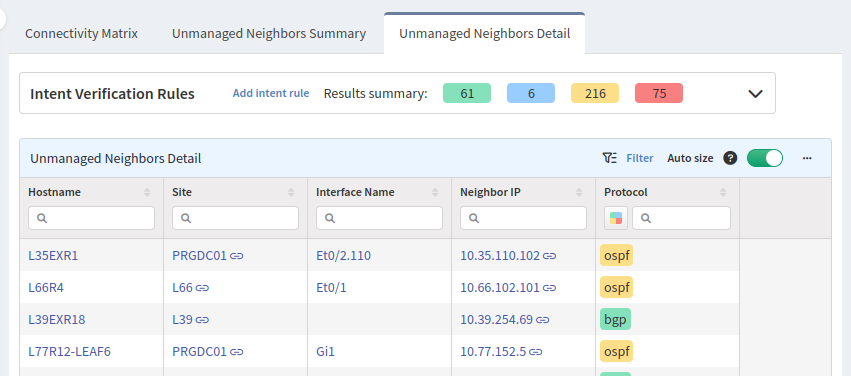Click link icon beside 10.35.110.102
The image size is (851, 376).
click(549, 256)
